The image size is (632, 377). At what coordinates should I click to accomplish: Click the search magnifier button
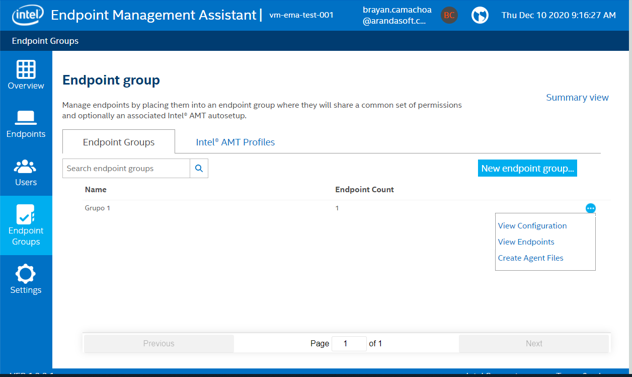click(x=199, y=168)
